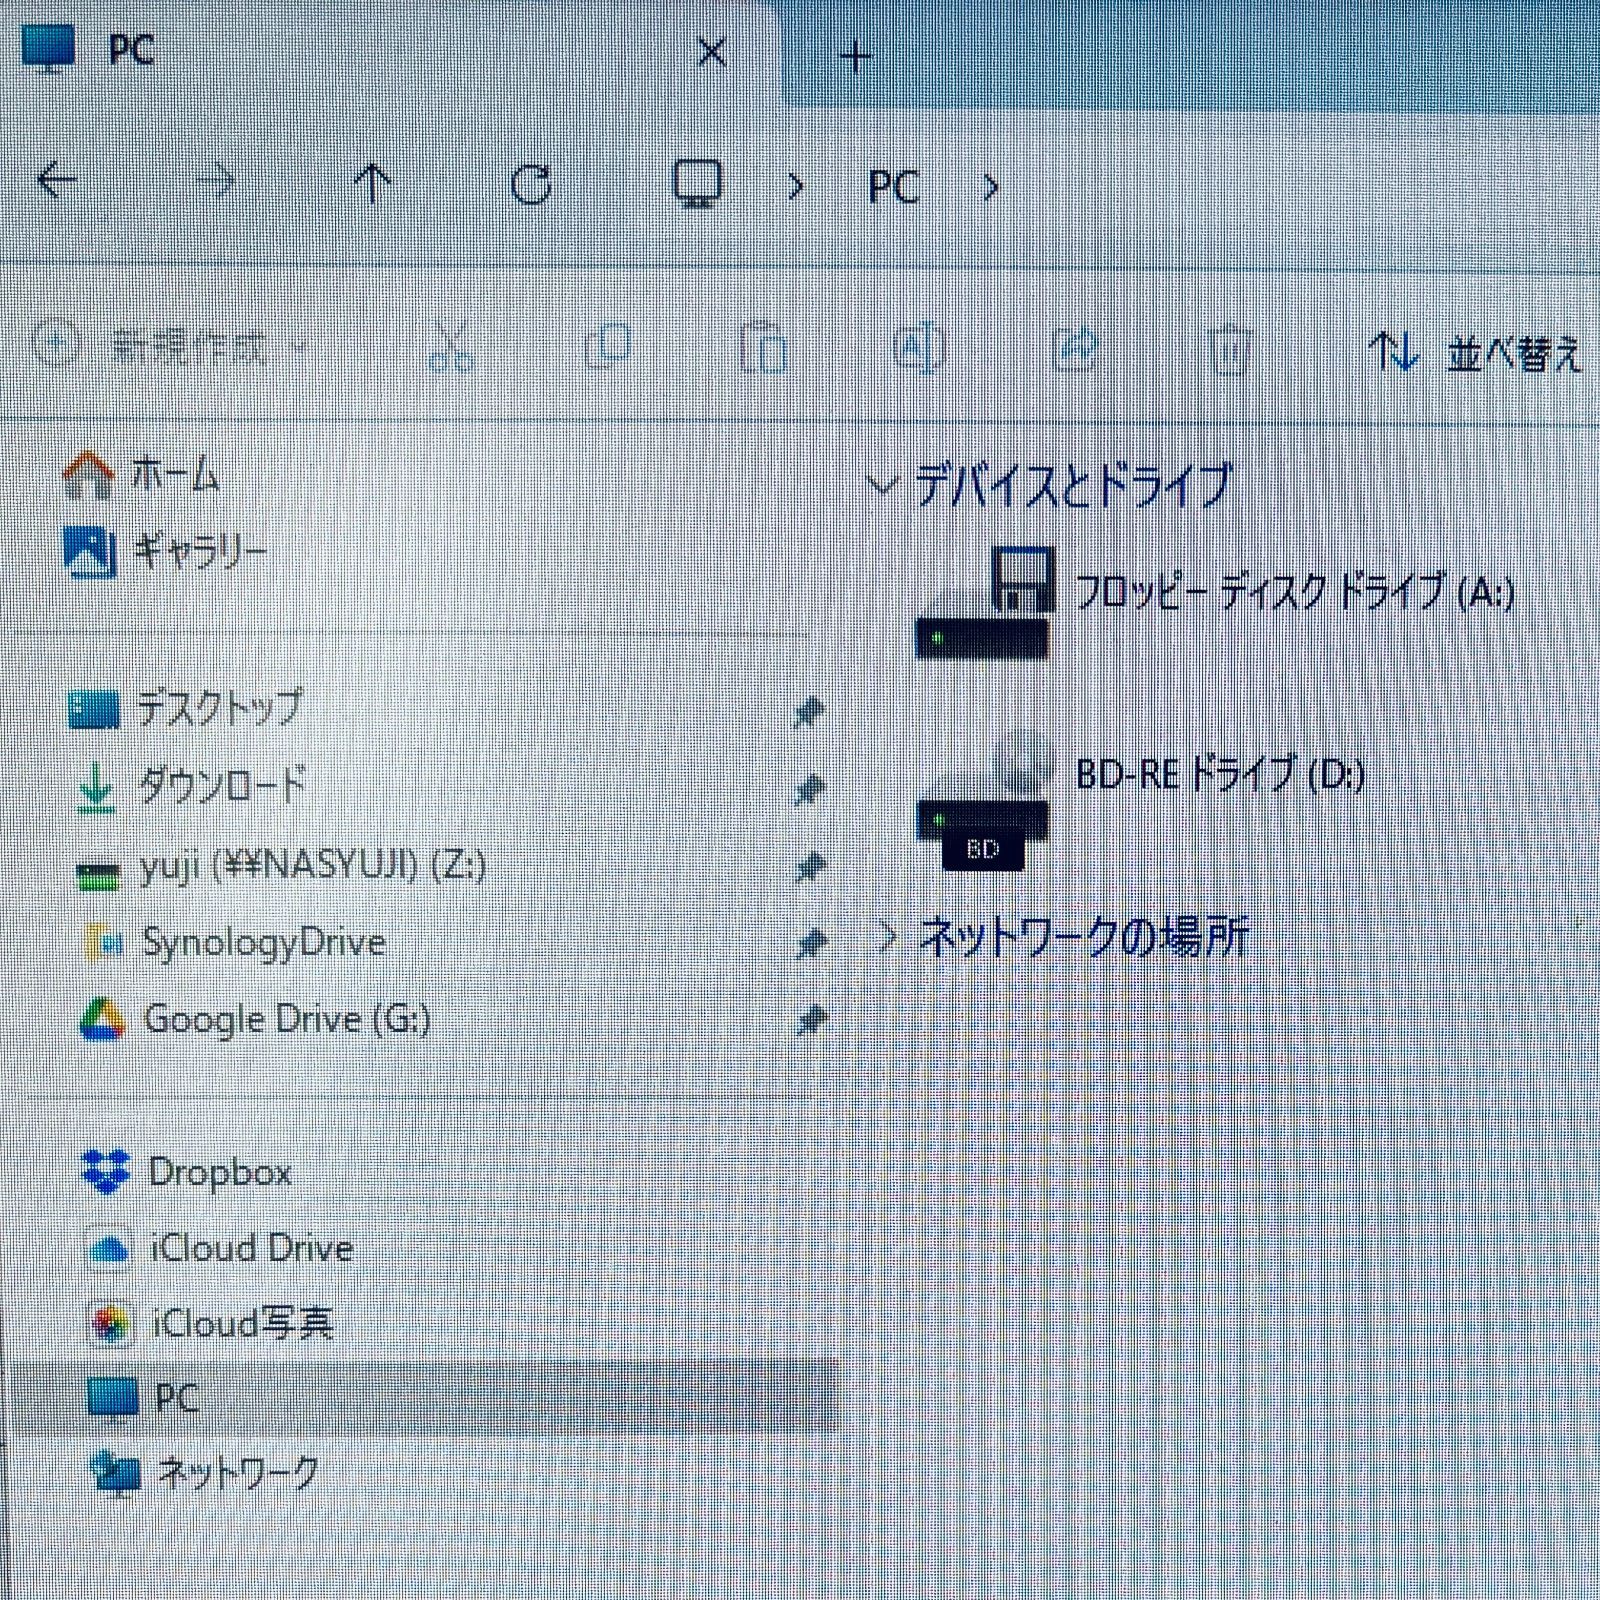Go back with the left arrow button
1600x1600 pixels.
tap(58, 181)
